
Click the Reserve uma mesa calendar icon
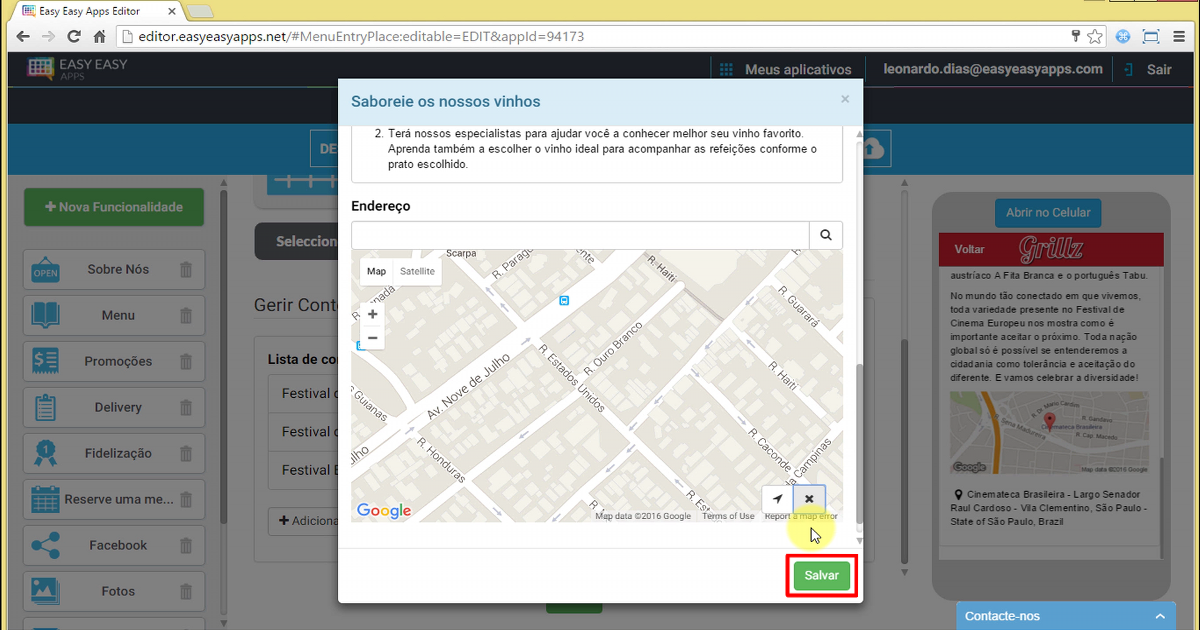pos(45,499)
